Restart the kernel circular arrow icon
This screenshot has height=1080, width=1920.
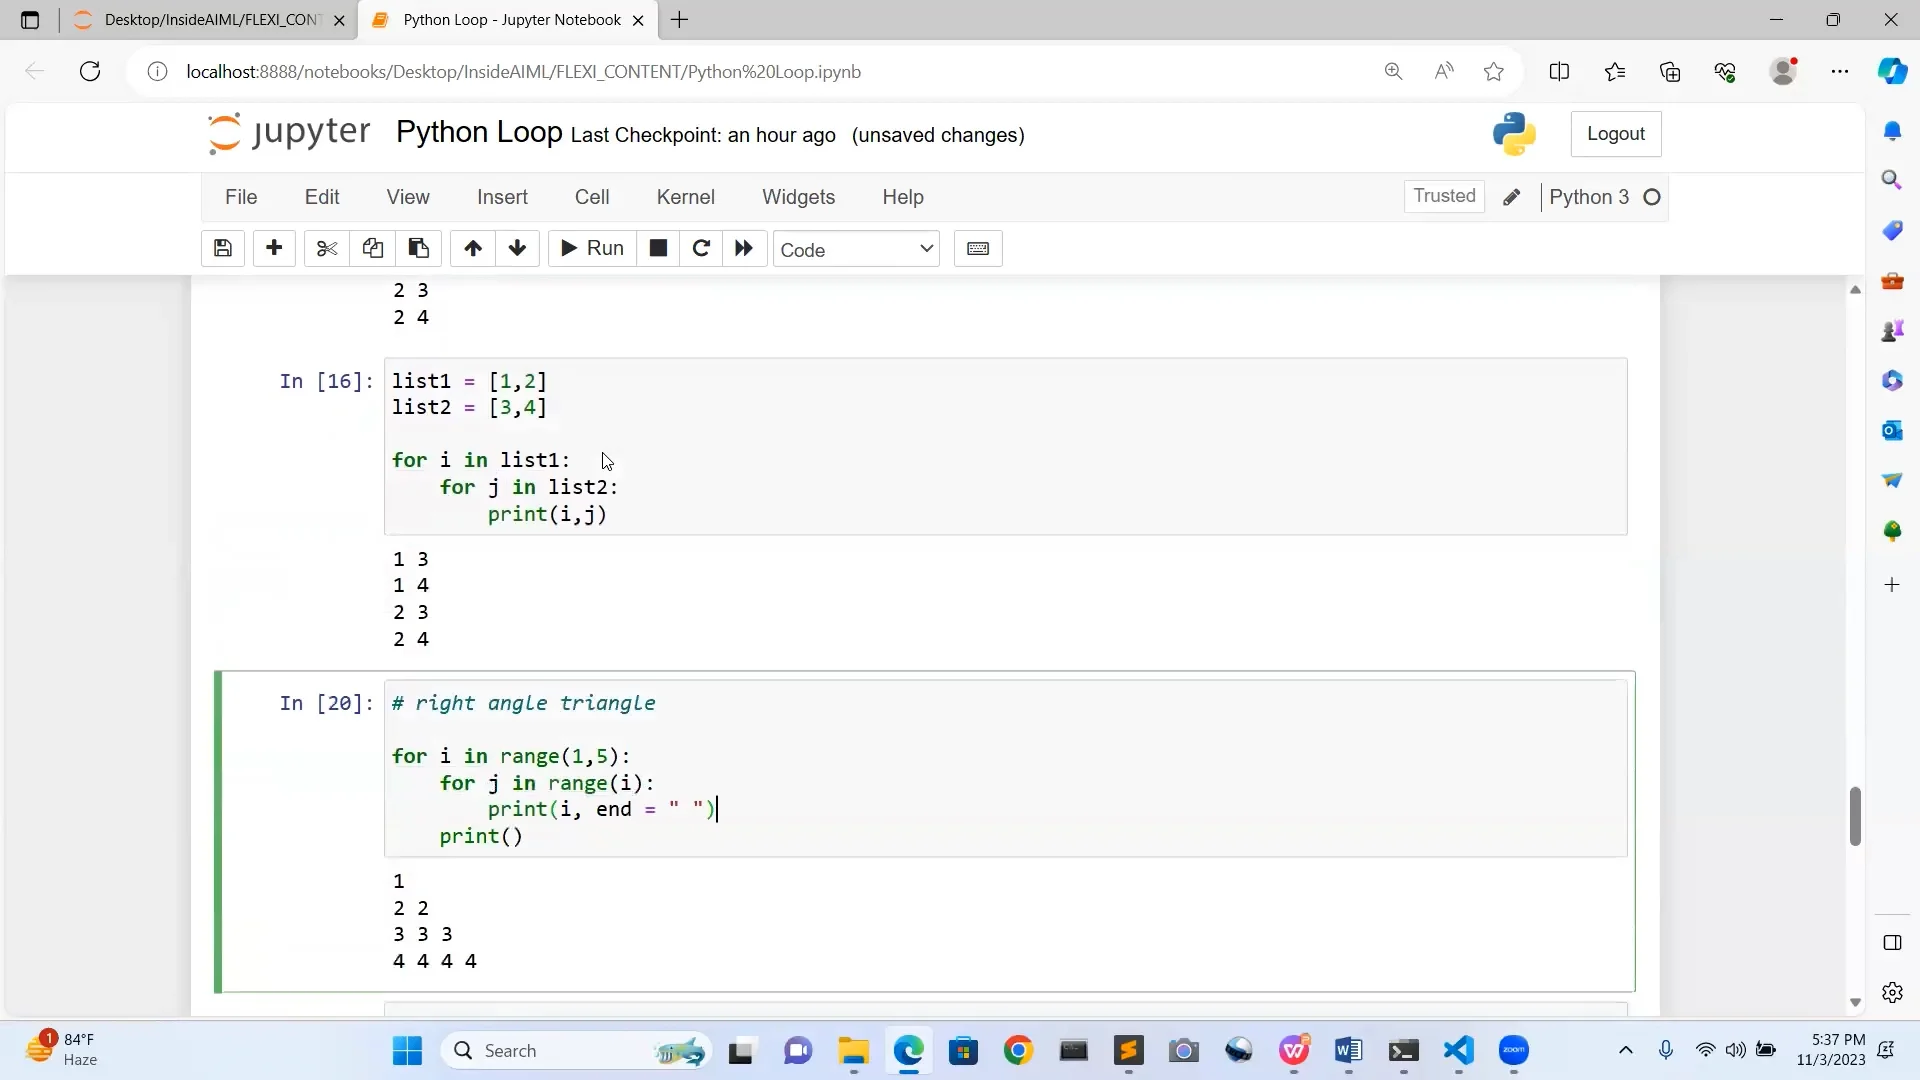pyautogui.click(x=701, y=249)
